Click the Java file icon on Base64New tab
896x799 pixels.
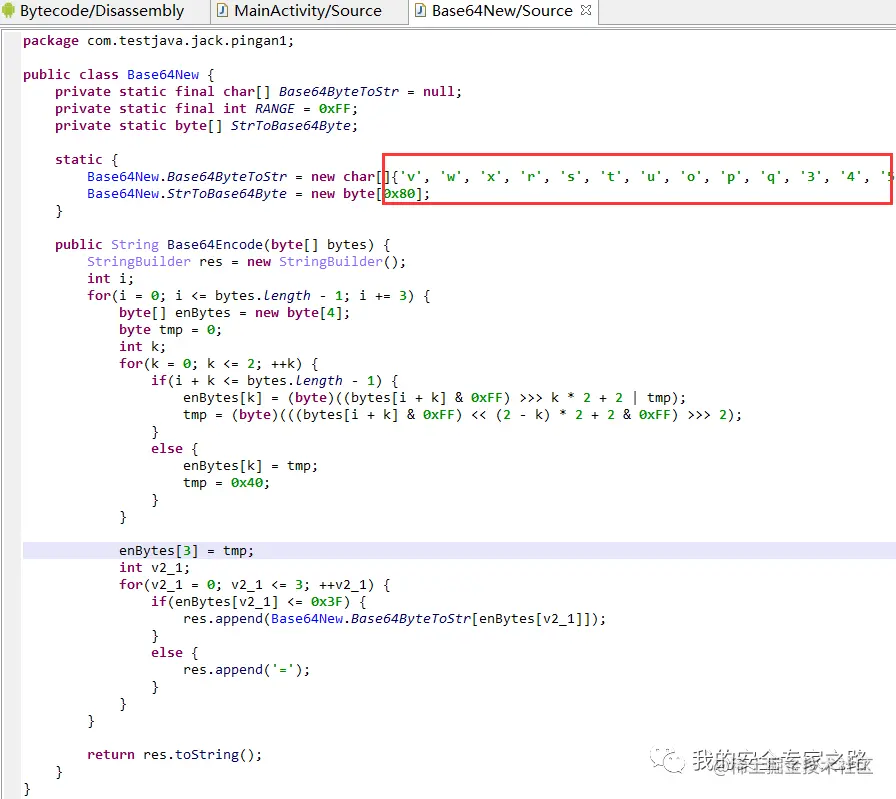coord(421,10)
